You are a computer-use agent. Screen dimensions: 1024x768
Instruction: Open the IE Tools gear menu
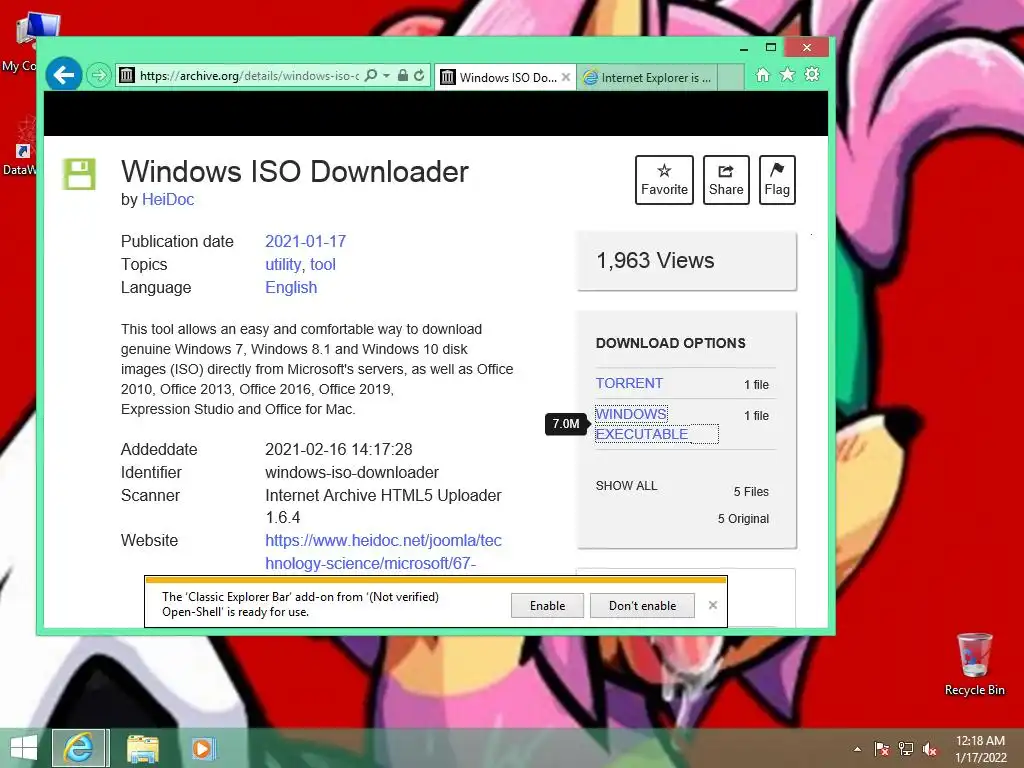(812, 74)
